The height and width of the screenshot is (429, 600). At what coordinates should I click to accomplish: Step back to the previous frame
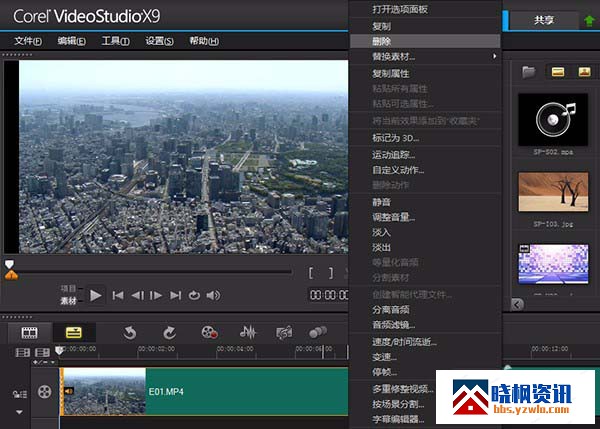(x=138, y=295)
